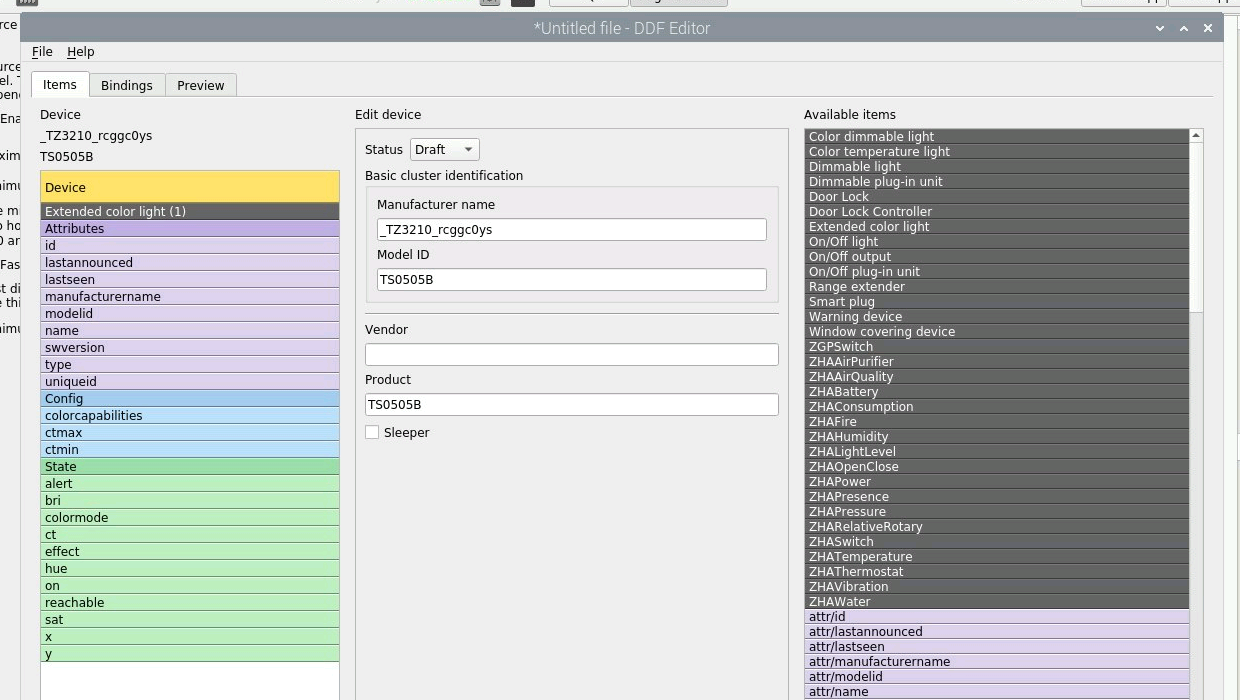Click 'ZHATemperature' in Available items
The image size is (1240, 700).
point(997,557)
